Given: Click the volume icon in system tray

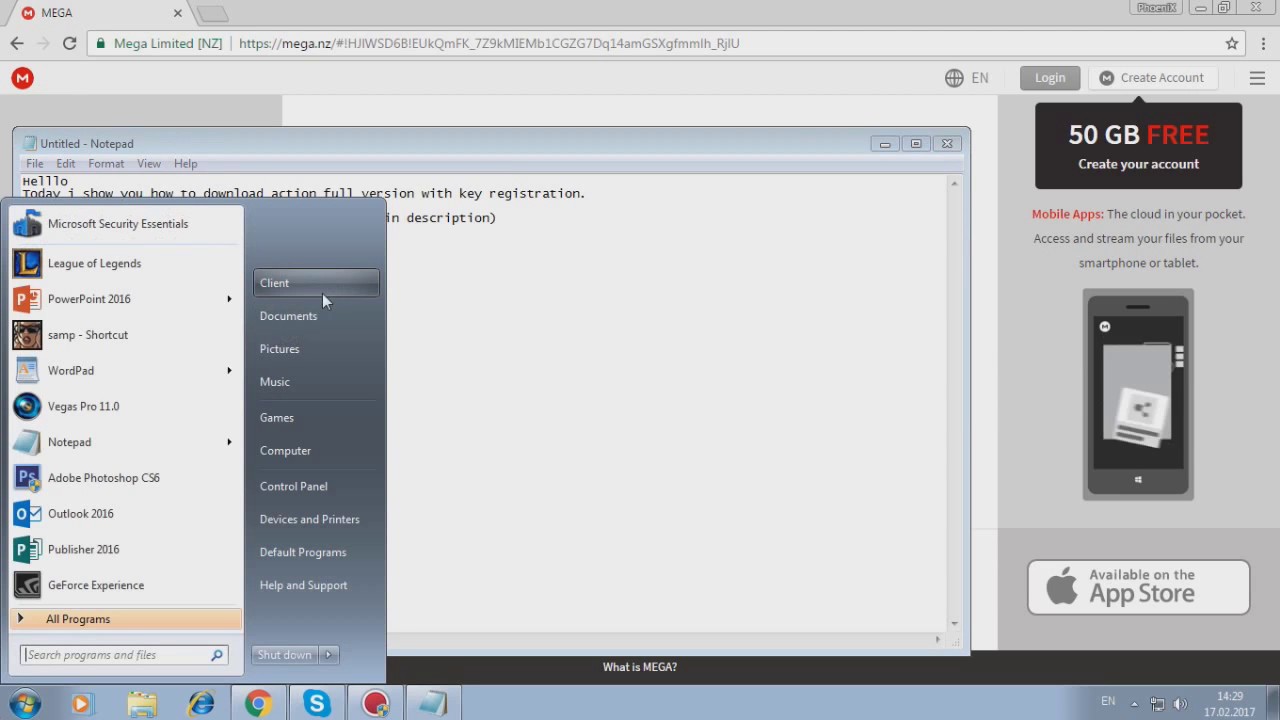Looking at the screenshot, I should point(1180,704).
